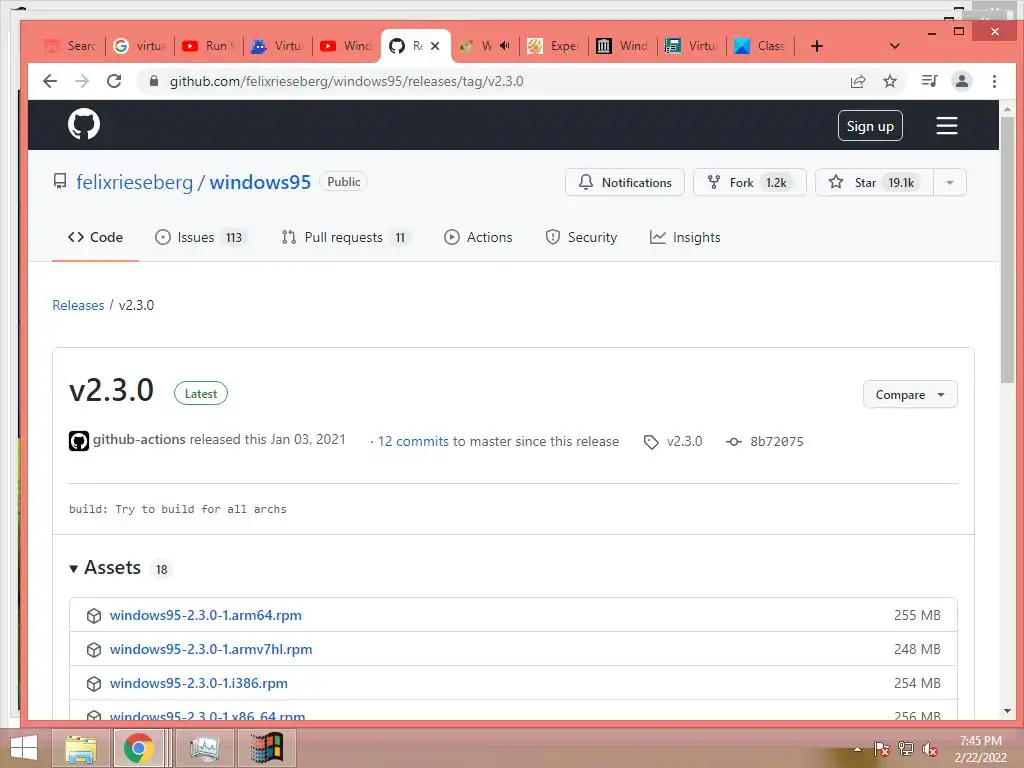Open File Explorer from the taskbar
Viewport: 1024px width, 768px height.
pos(81,748)
